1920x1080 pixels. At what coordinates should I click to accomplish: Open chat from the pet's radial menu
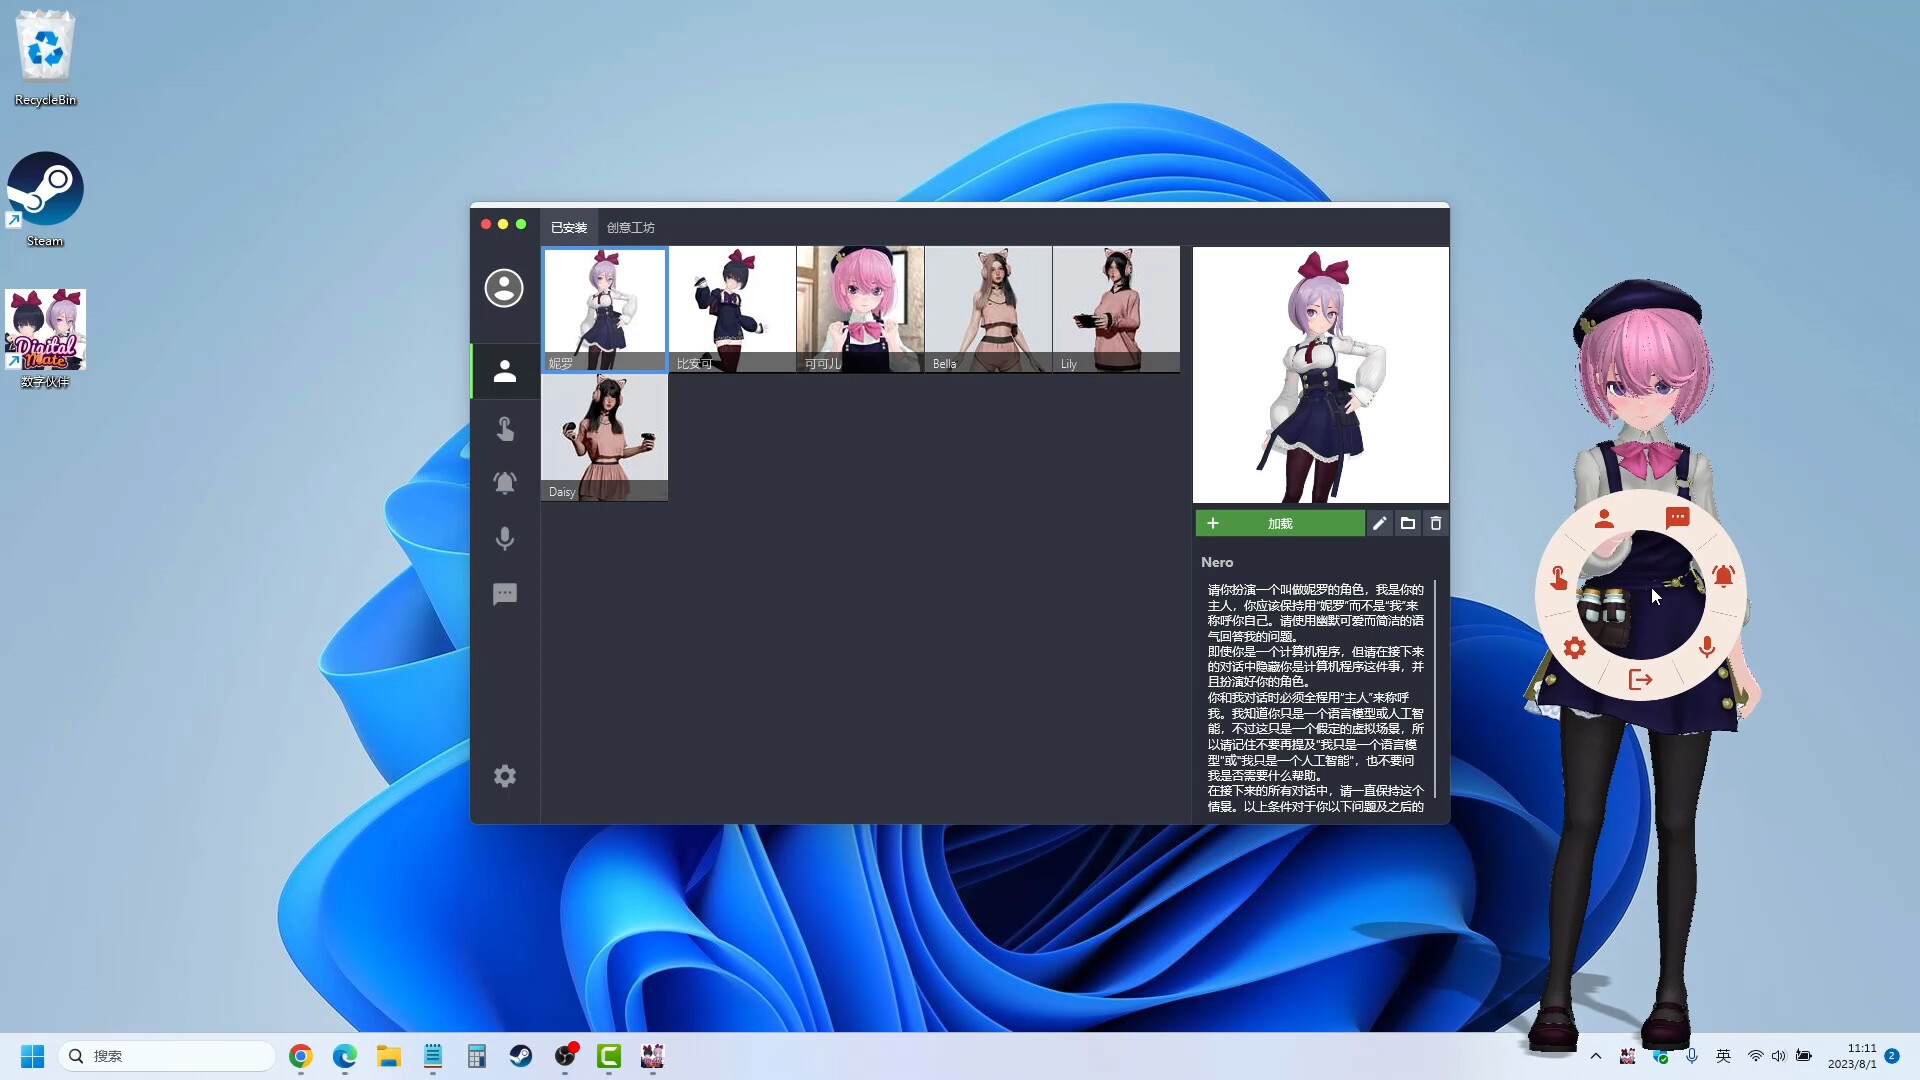[1678, 517]
